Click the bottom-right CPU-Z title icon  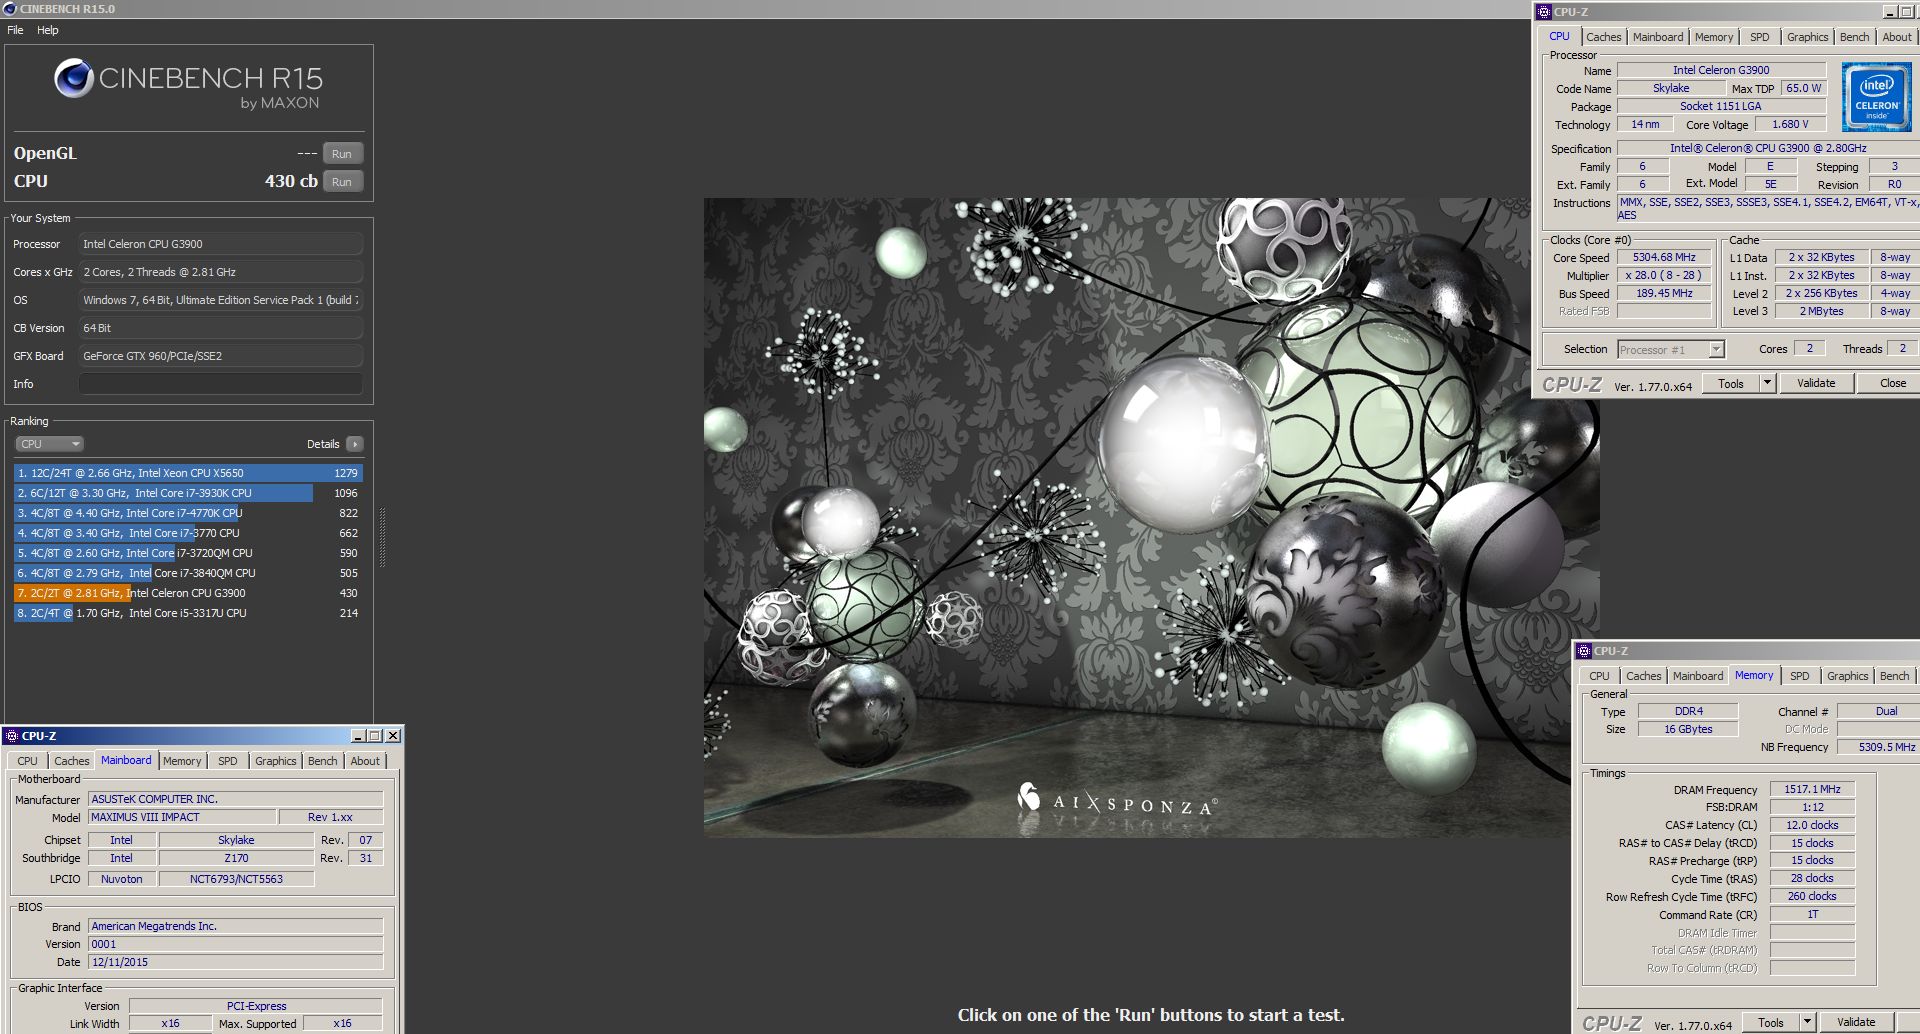pos(1584,651)
